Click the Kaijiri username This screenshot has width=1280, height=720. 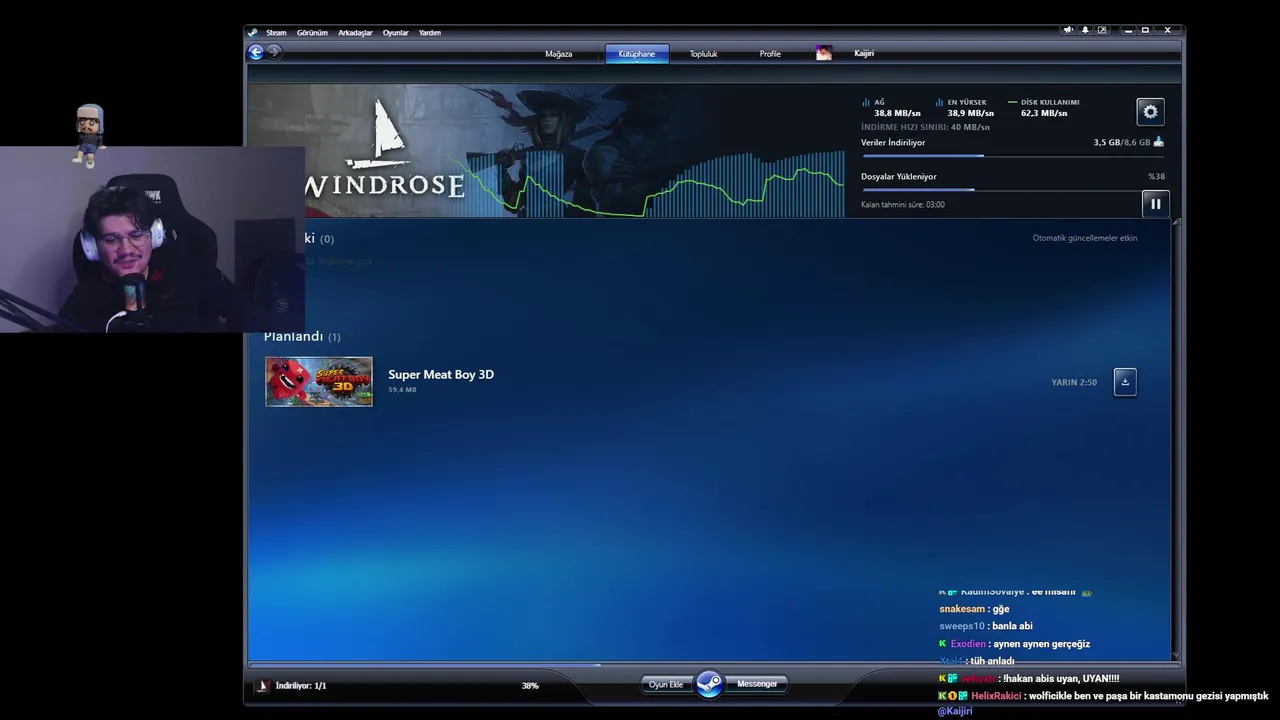tap(864, 53)
